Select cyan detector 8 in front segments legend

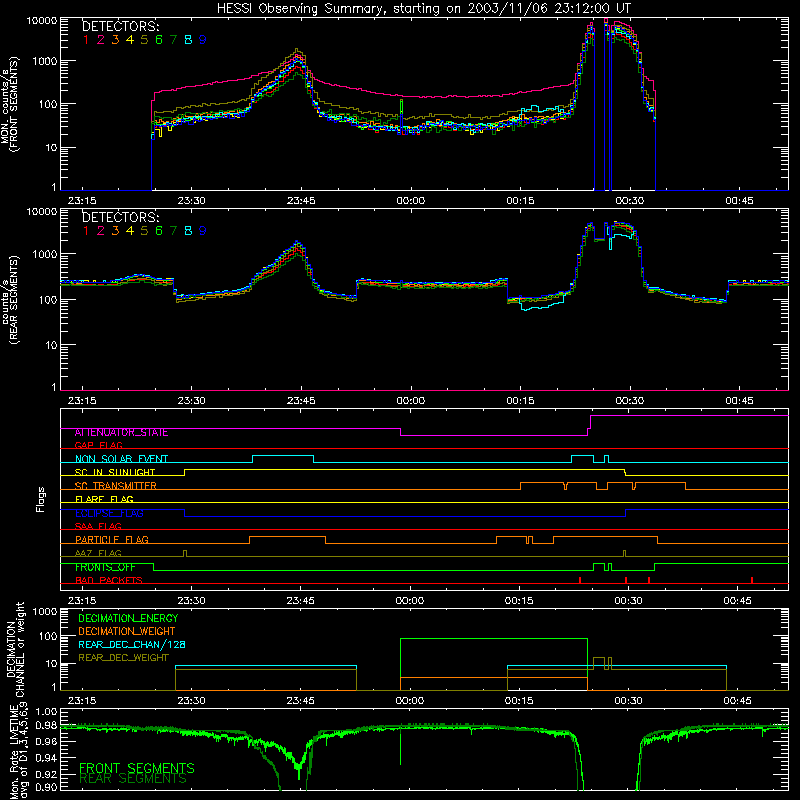(188, 39)
